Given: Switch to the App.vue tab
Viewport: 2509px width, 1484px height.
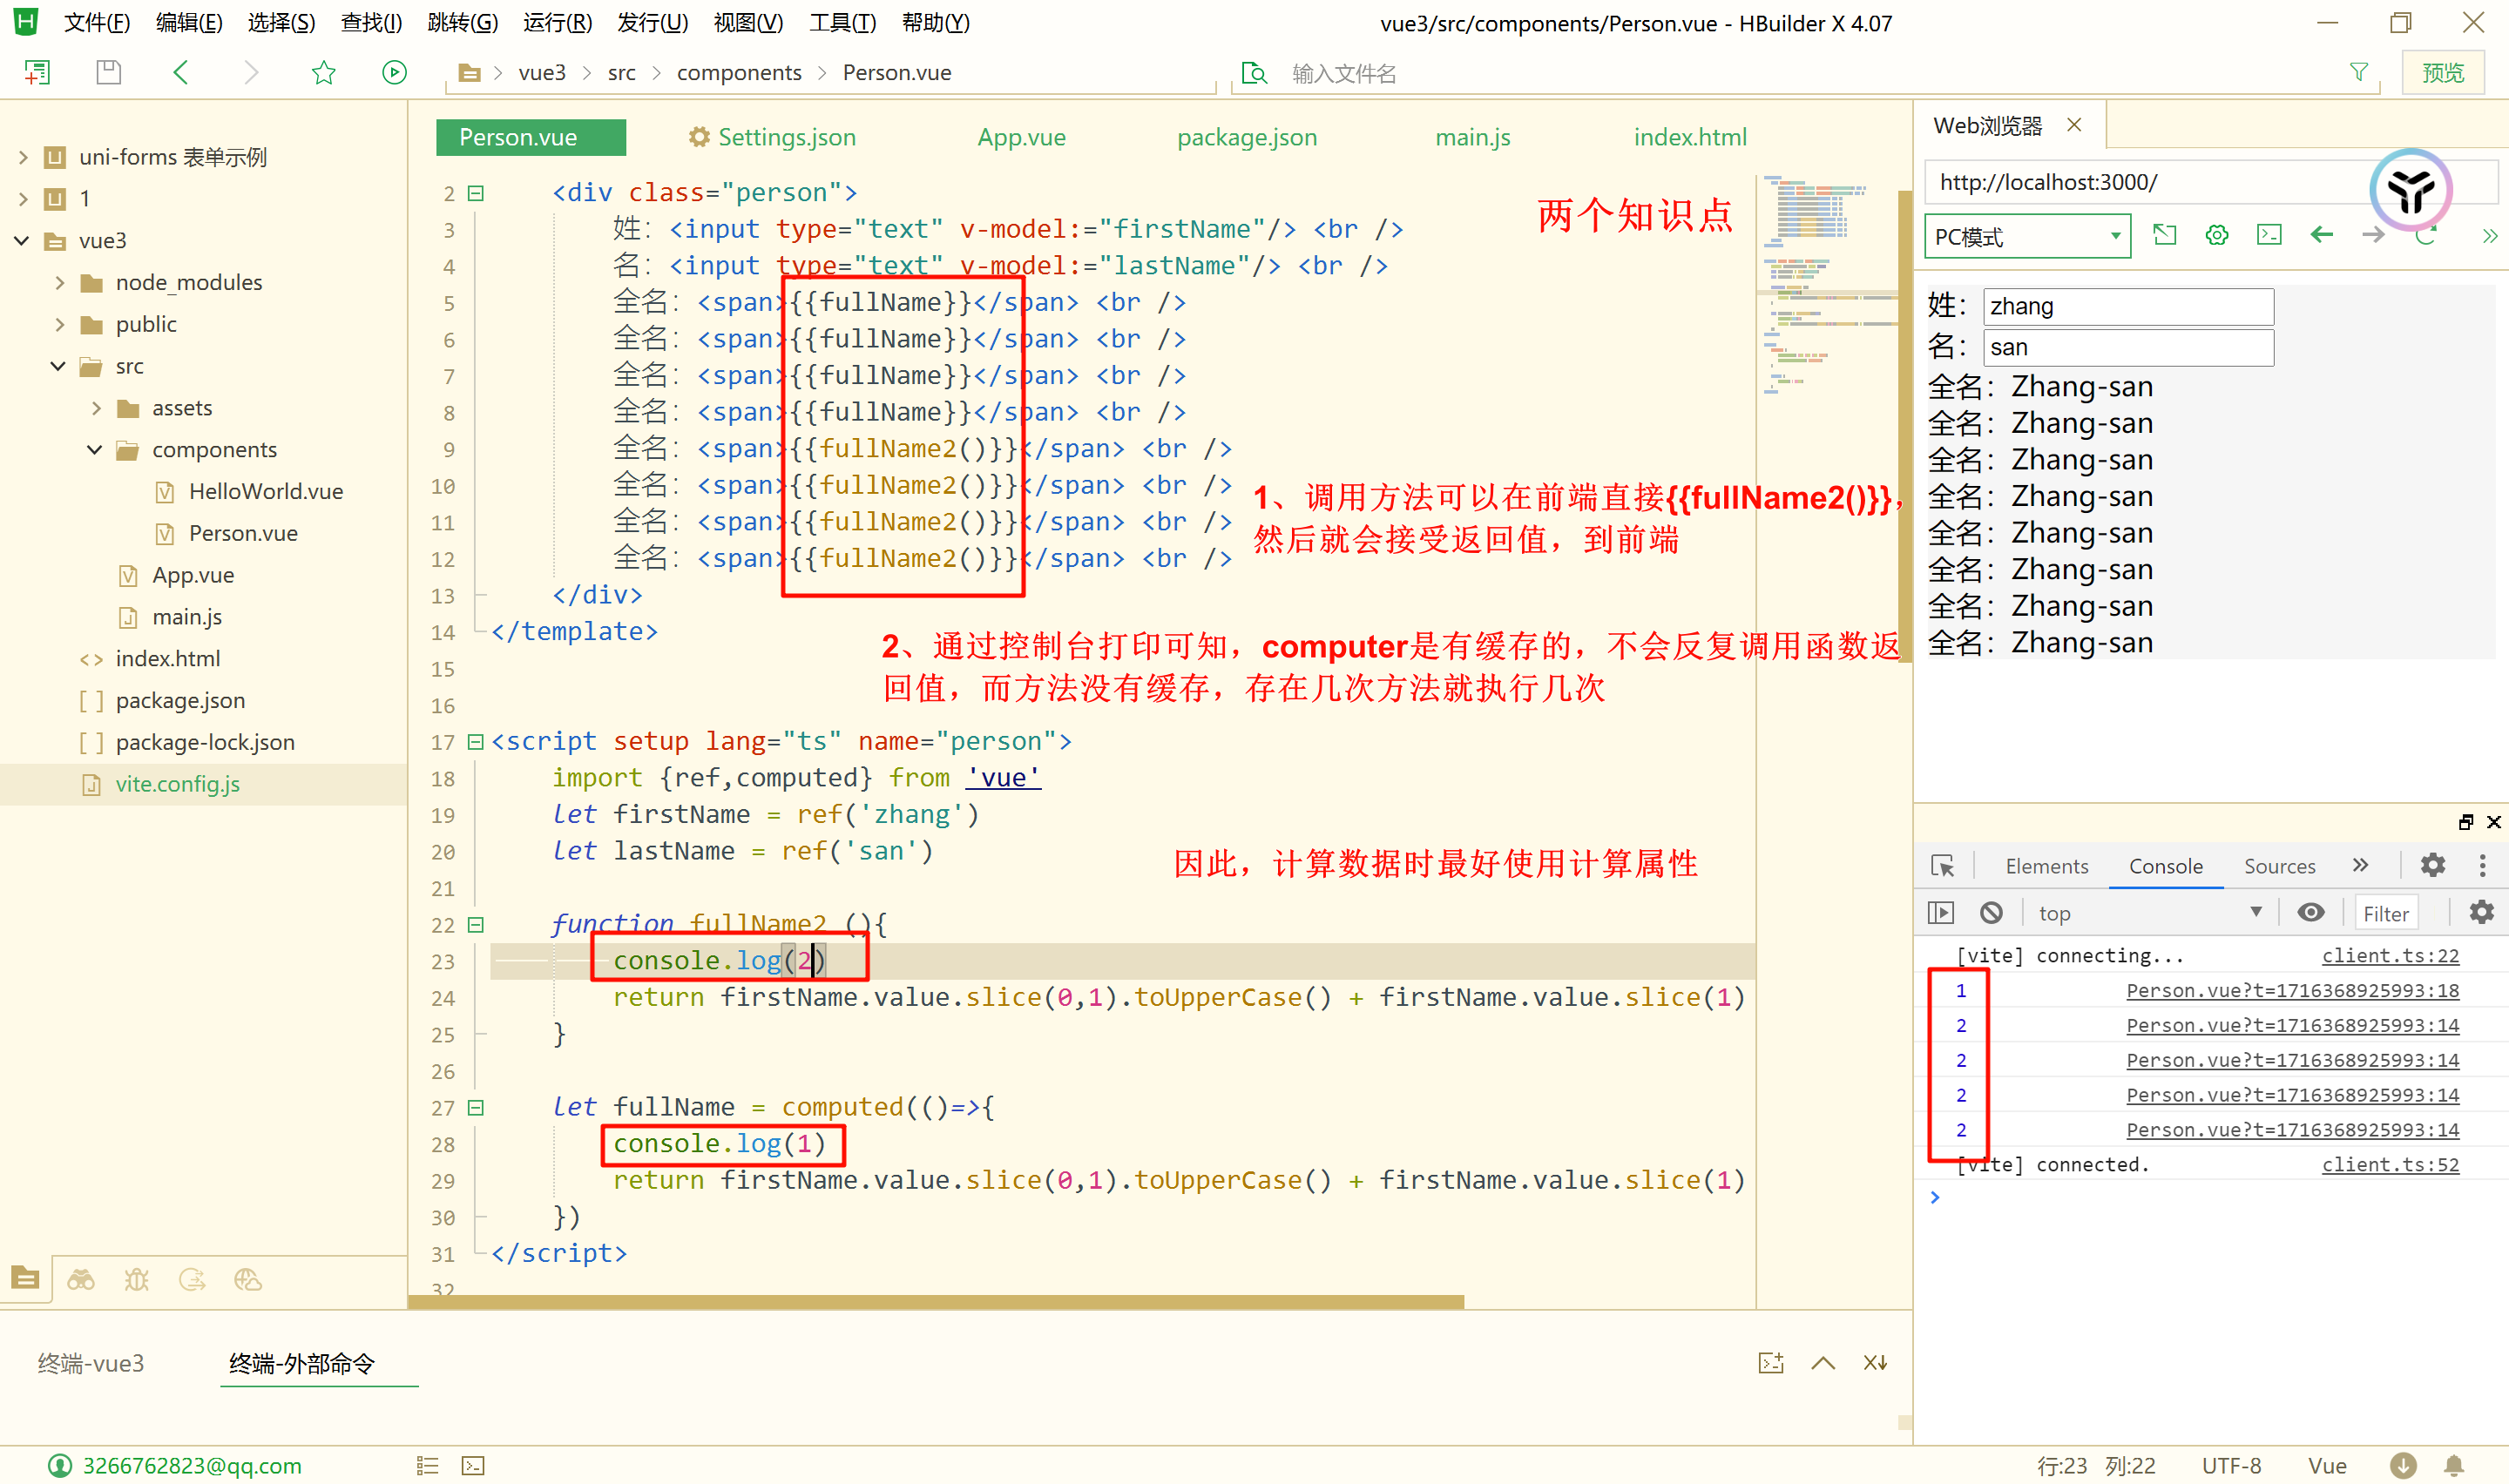Looking at the screenshot, I should coord(1021,137).
